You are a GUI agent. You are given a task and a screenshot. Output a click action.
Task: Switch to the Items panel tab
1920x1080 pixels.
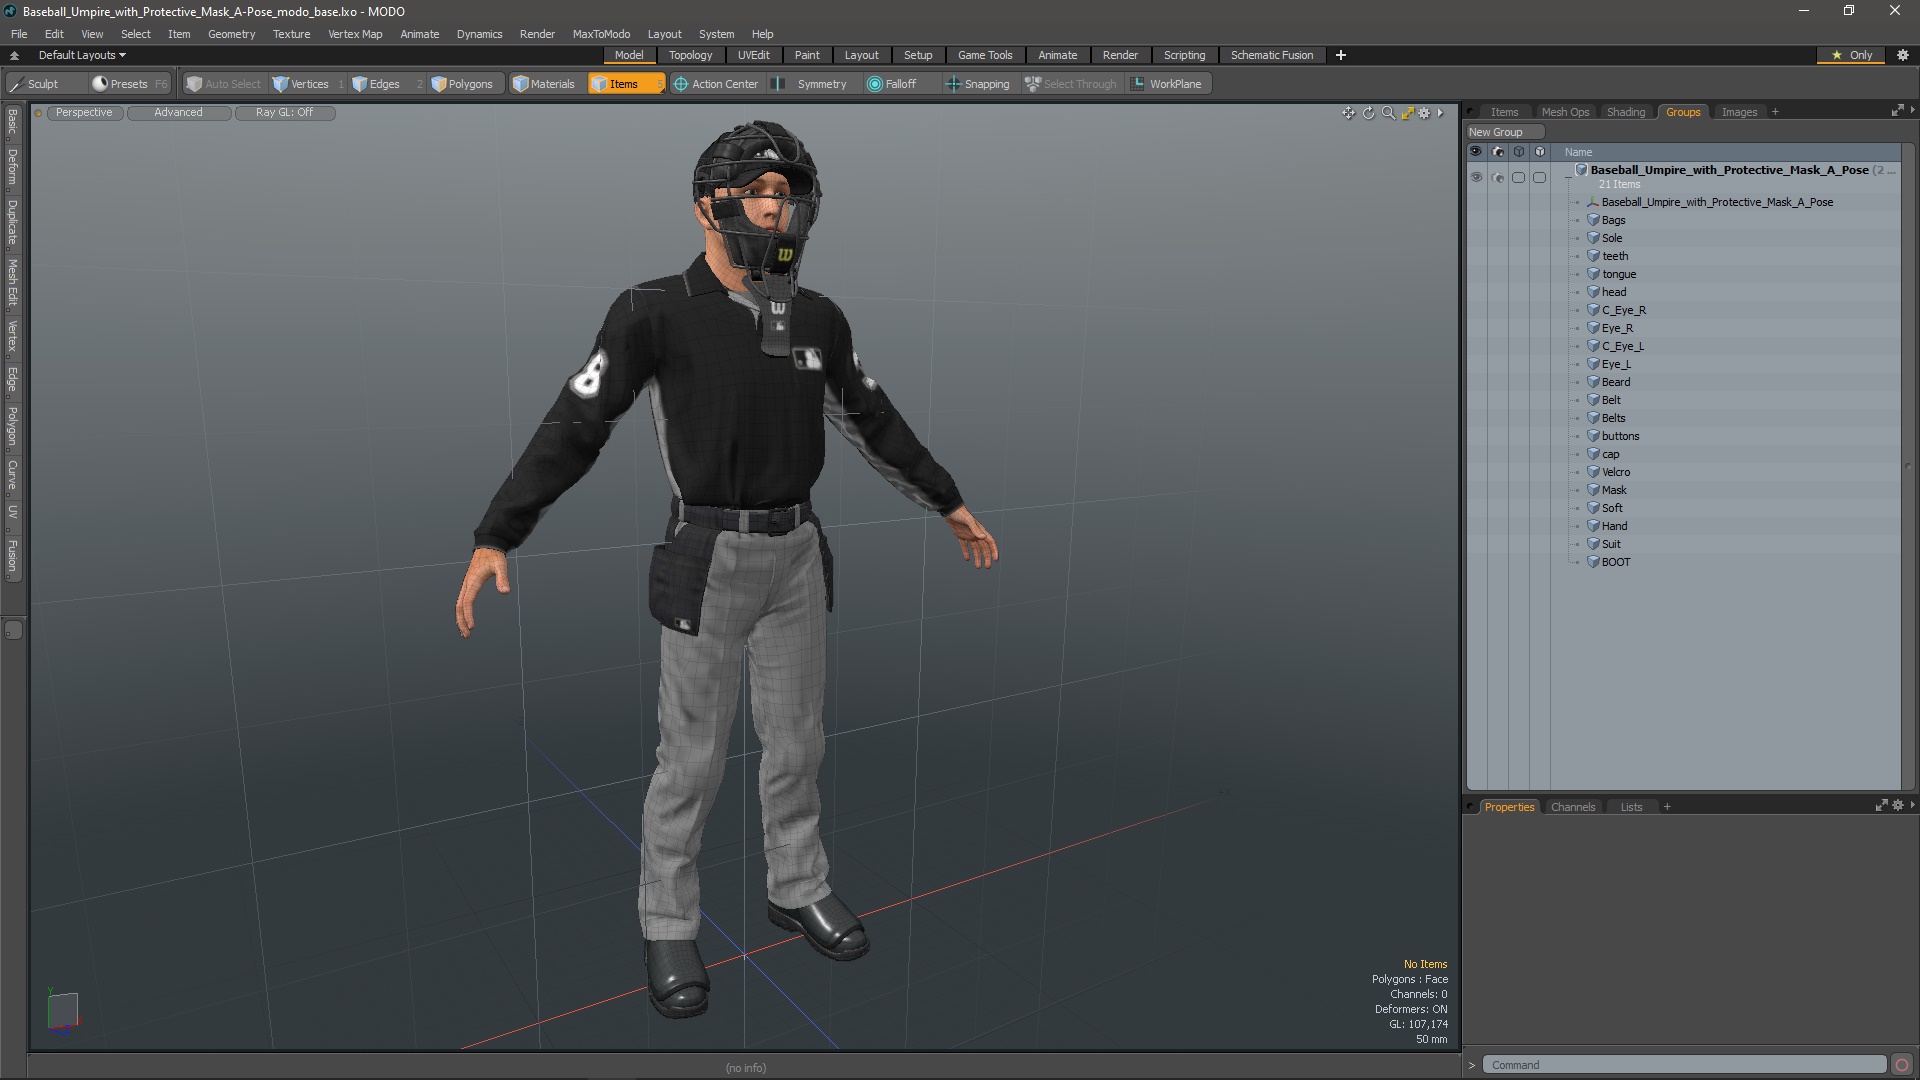[x=1504, y=112]
